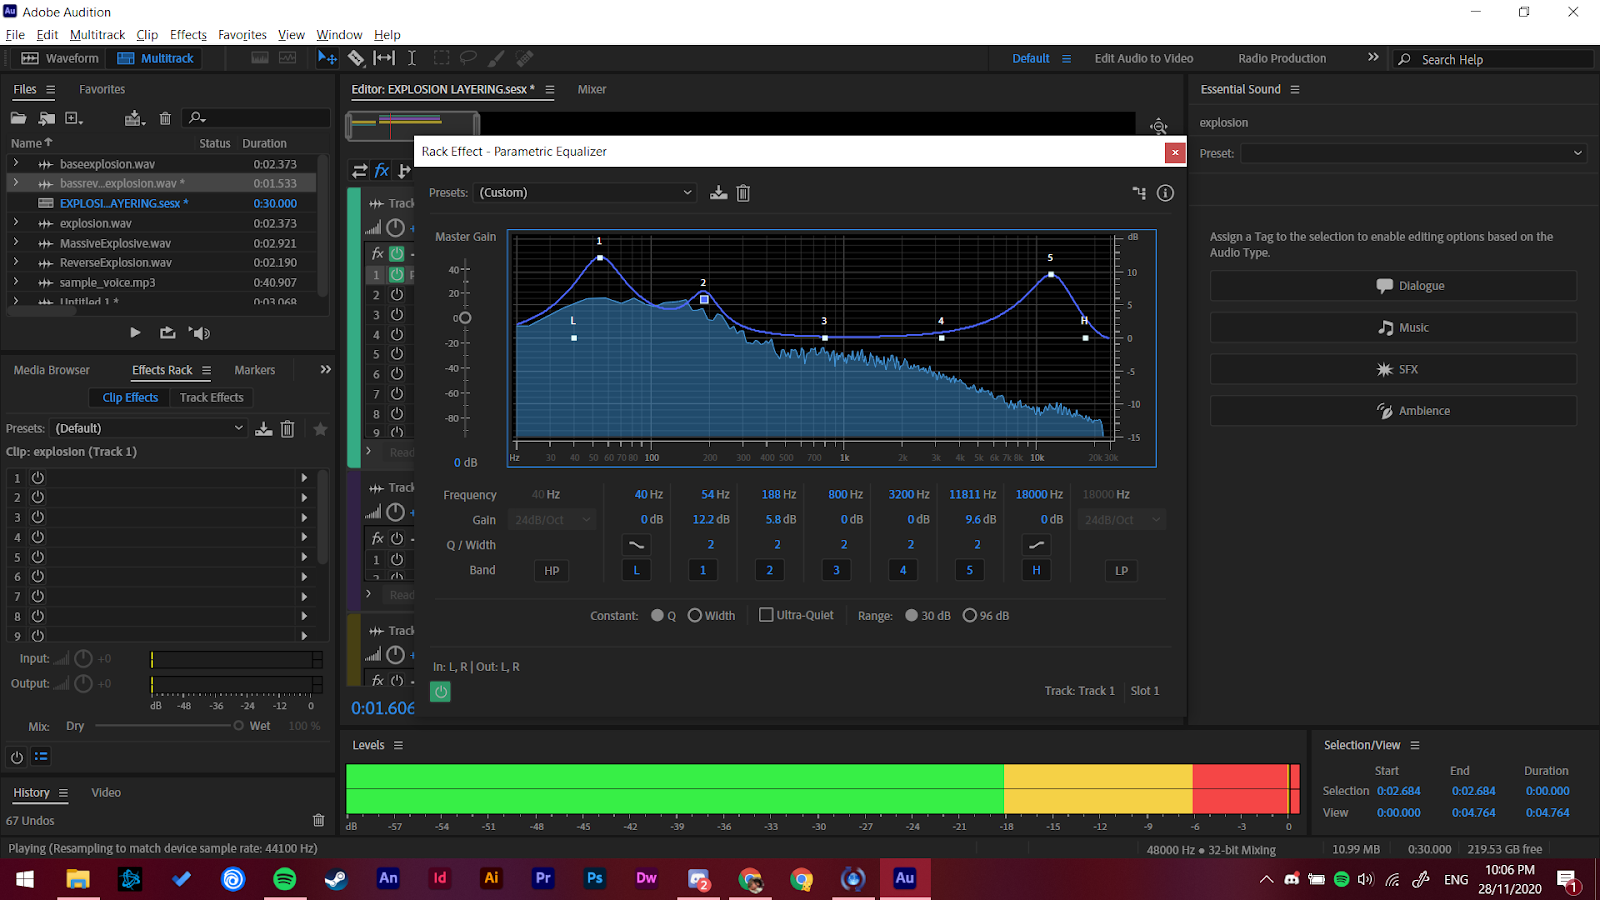Select the Slip tool

[x=384, y=58]
